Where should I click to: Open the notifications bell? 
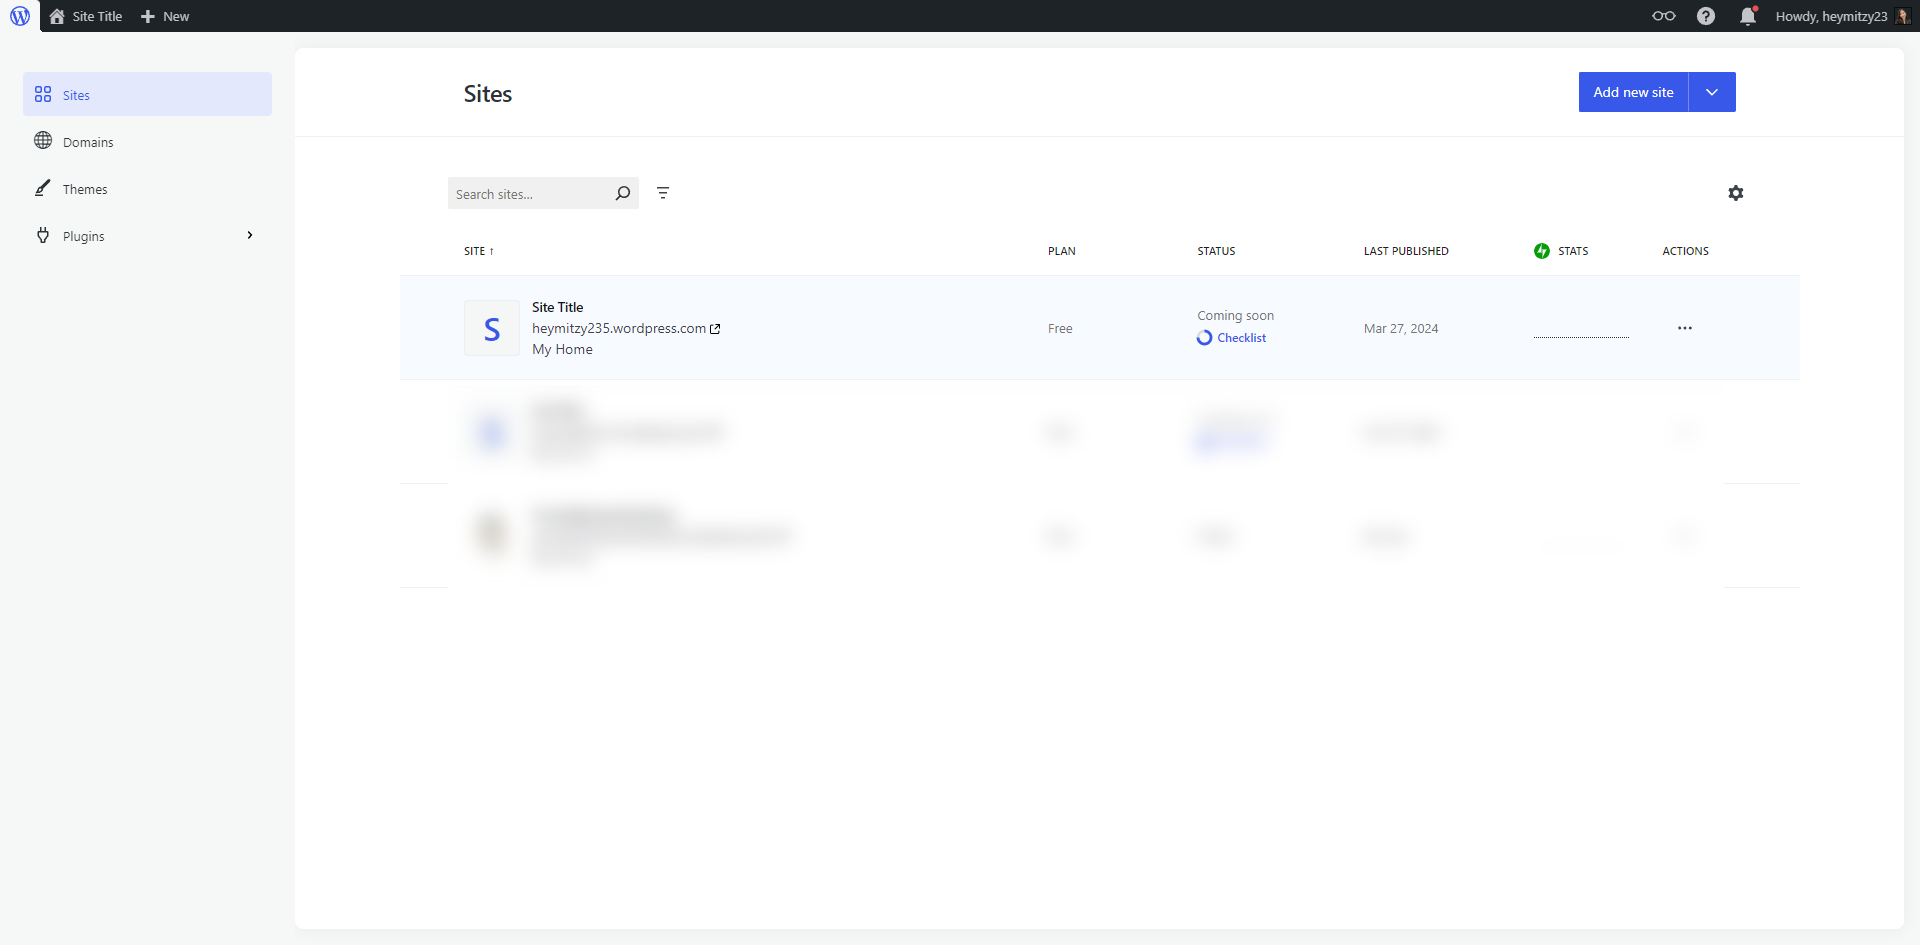click(x=1748, y=16)
